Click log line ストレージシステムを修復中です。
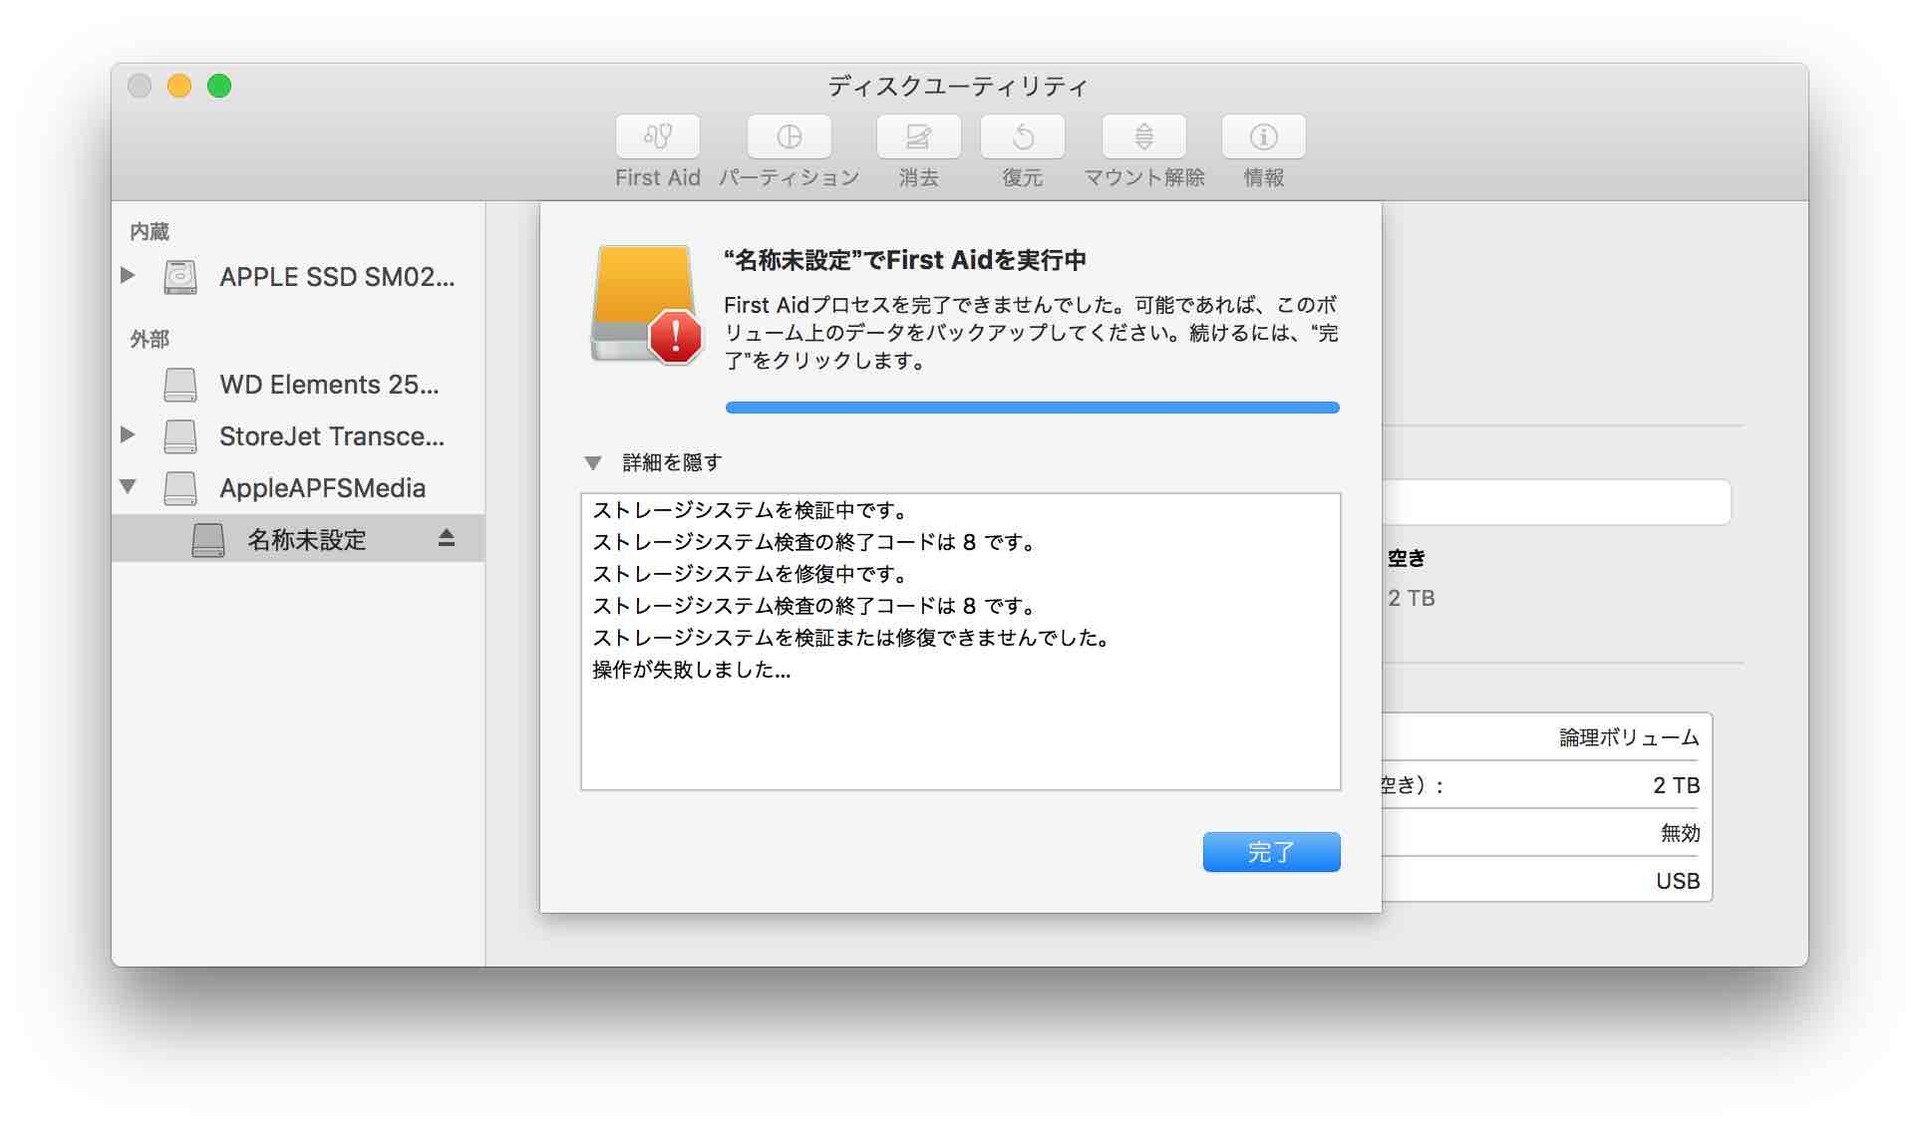 [x=751, y=574]
